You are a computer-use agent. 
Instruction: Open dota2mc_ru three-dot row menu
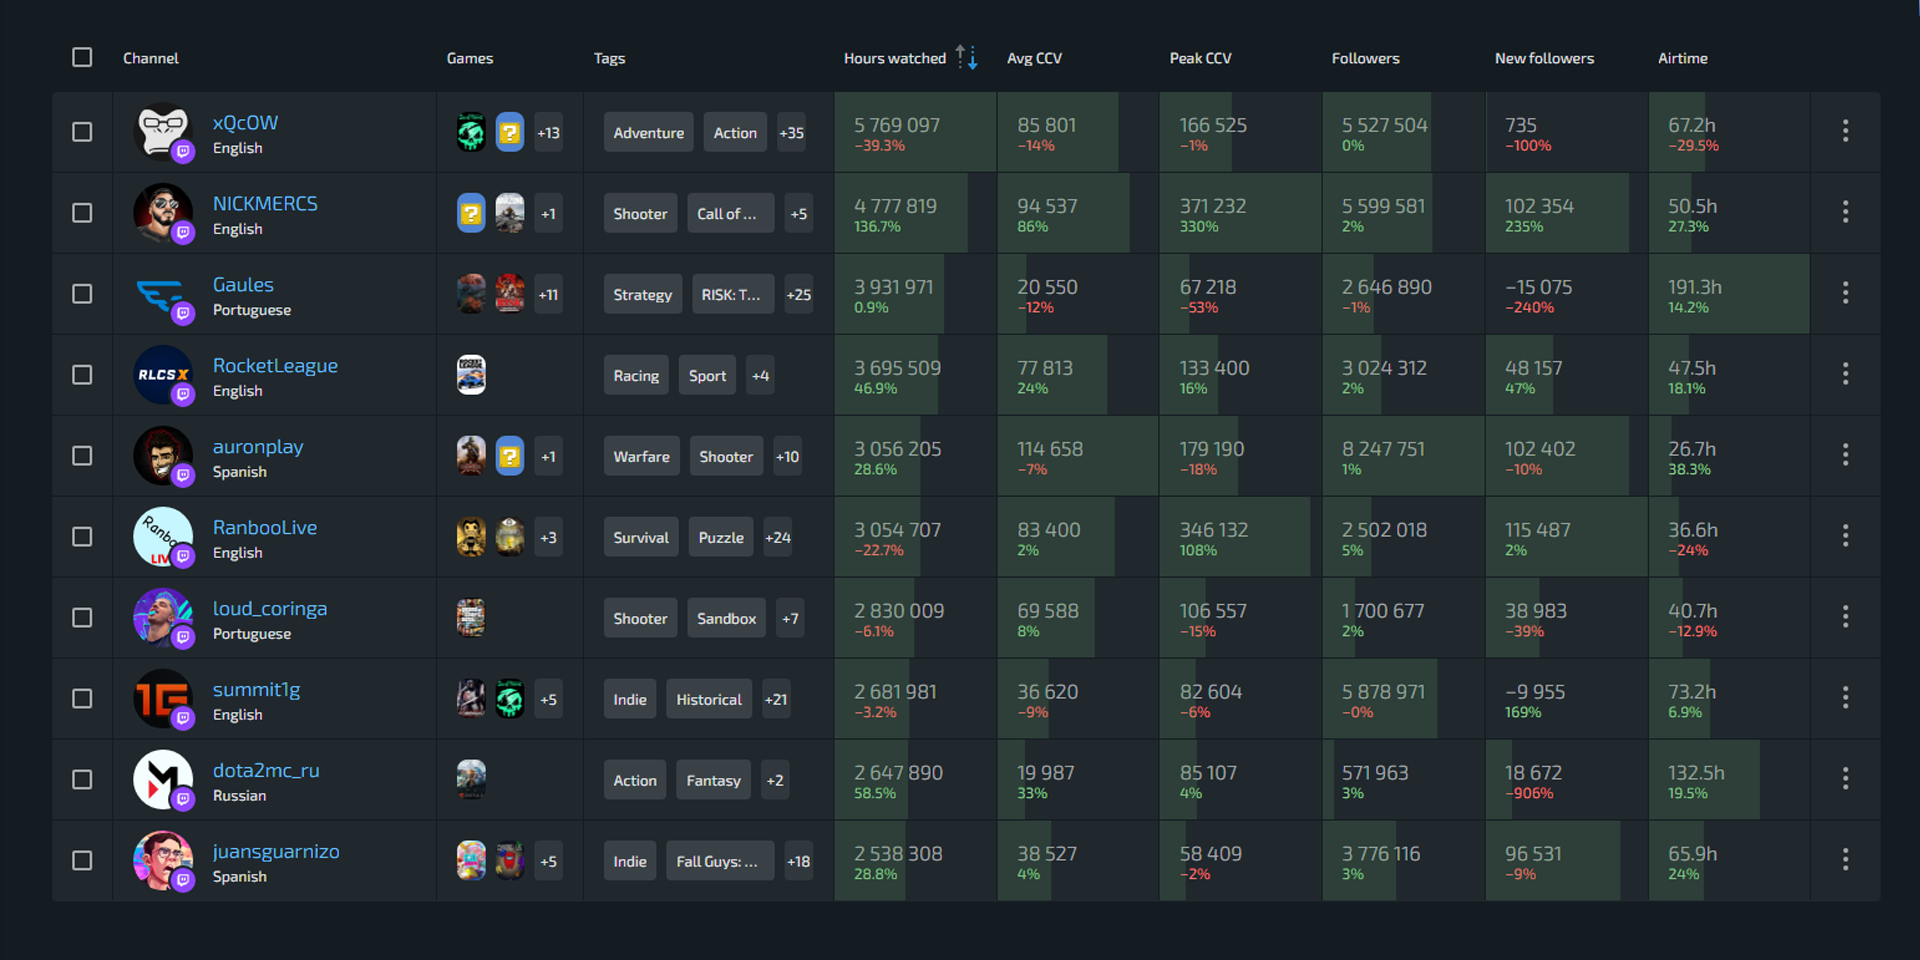click(1845, 779)
